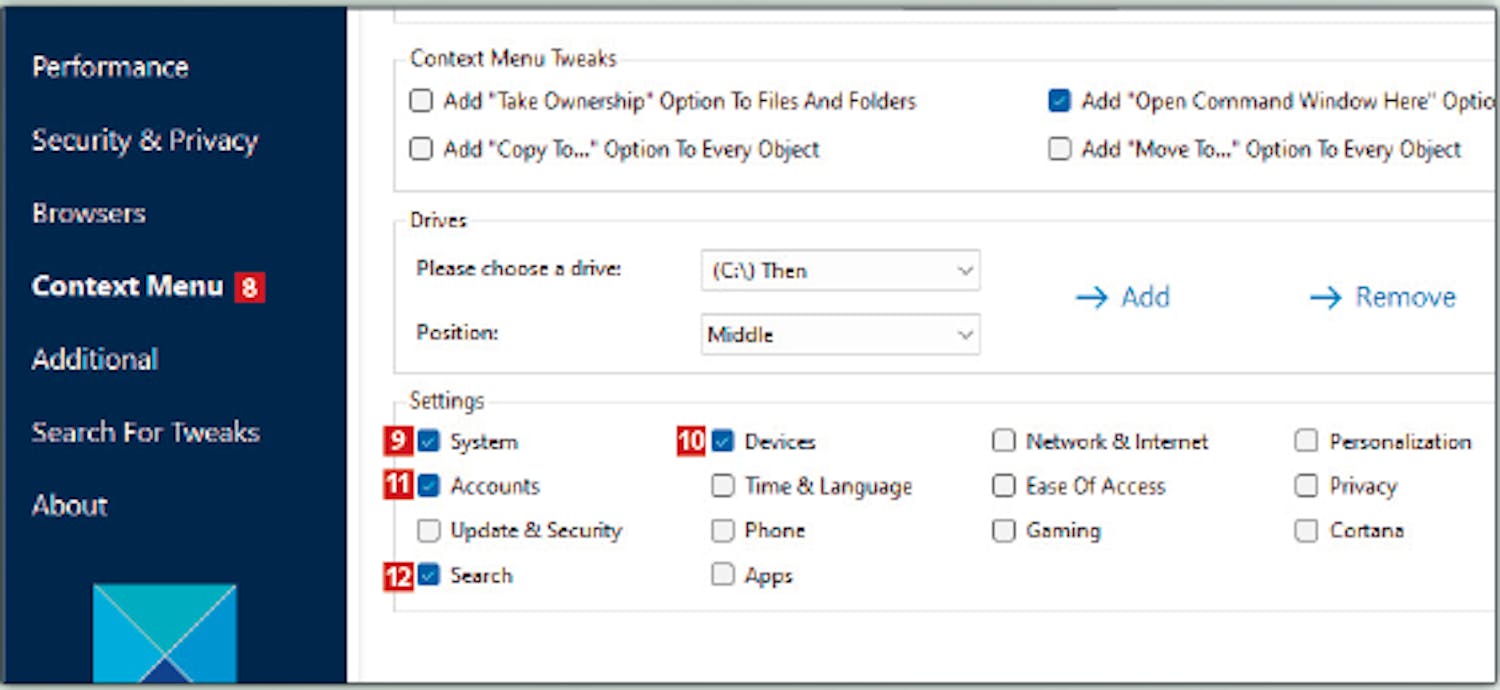Viewport: 1500px width, 690px height.
Task: Click the Add button with arrow
Action: tap(1122, 297)
